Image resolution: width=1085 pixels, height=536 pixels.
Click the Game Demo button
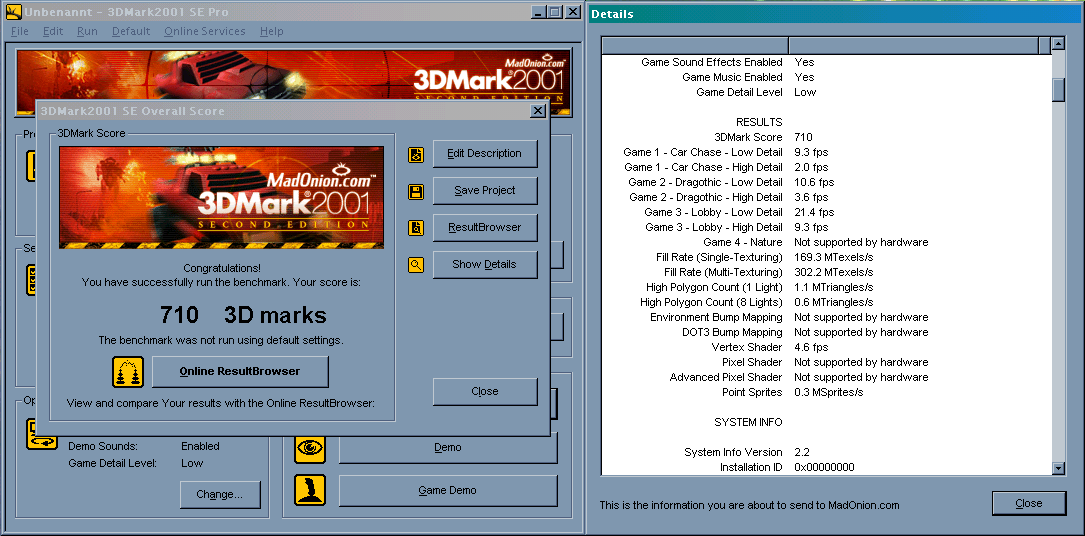448,490
